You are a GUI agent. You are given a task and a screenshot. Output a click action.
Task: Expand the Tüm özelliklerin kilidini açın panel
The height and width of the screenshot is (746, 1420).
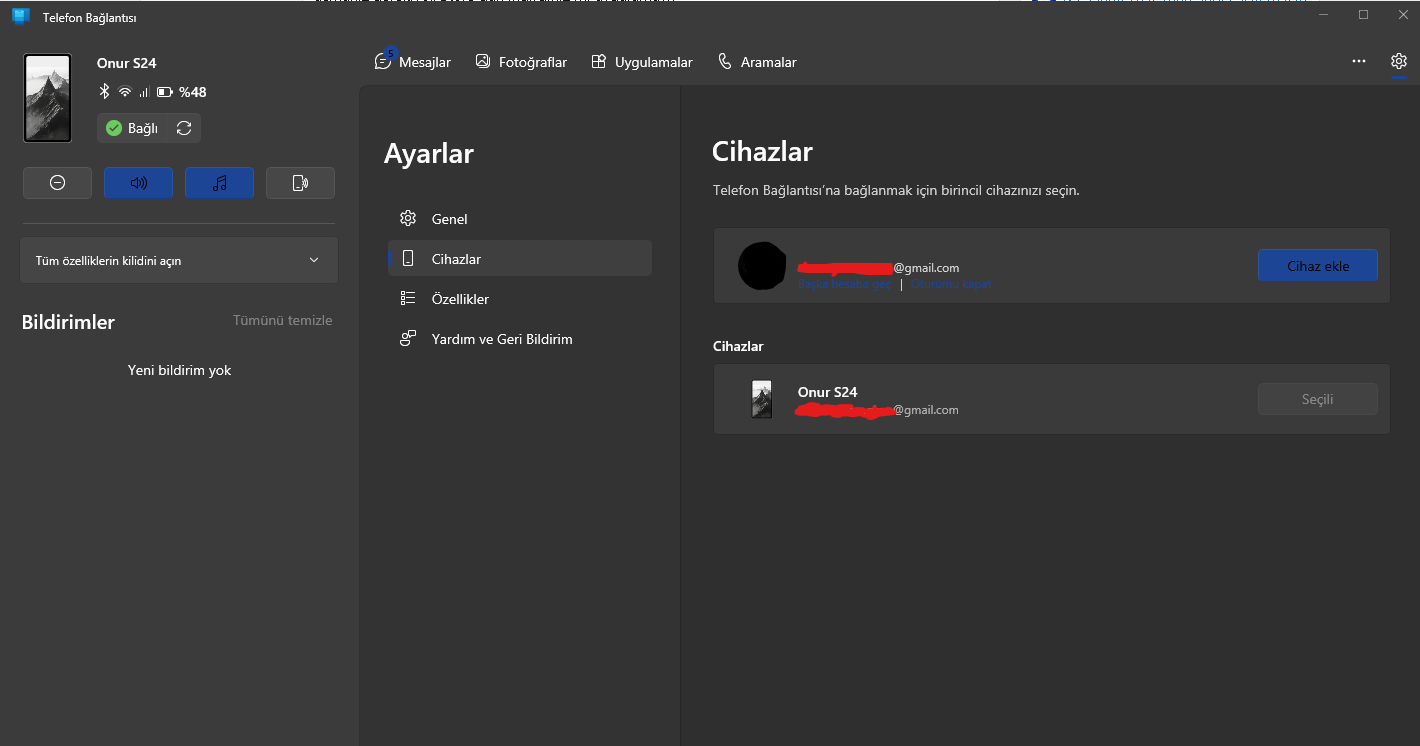[179, 260]
